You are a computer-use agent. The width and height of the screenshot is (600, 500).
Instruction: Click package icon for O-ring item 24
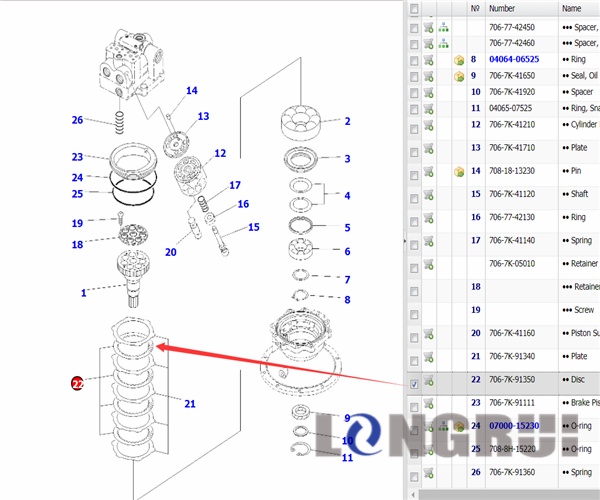[x=459, y=426]
